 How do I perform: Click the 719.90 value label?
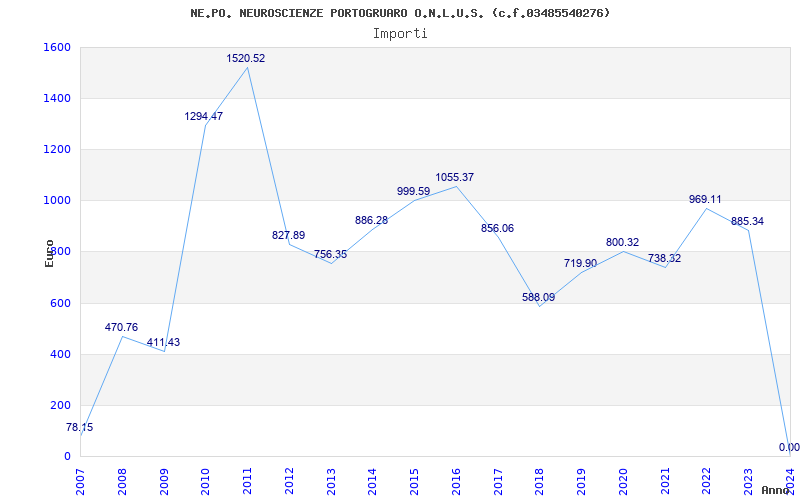581,263
